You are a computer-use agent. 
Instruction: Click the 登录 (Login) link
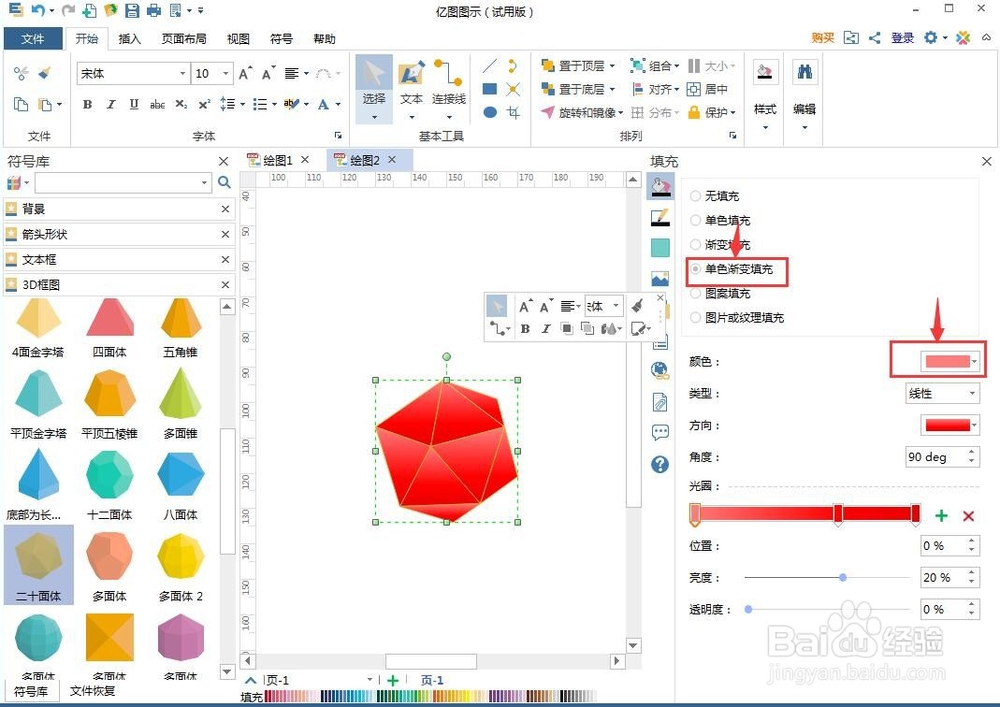tap(903, 38)
